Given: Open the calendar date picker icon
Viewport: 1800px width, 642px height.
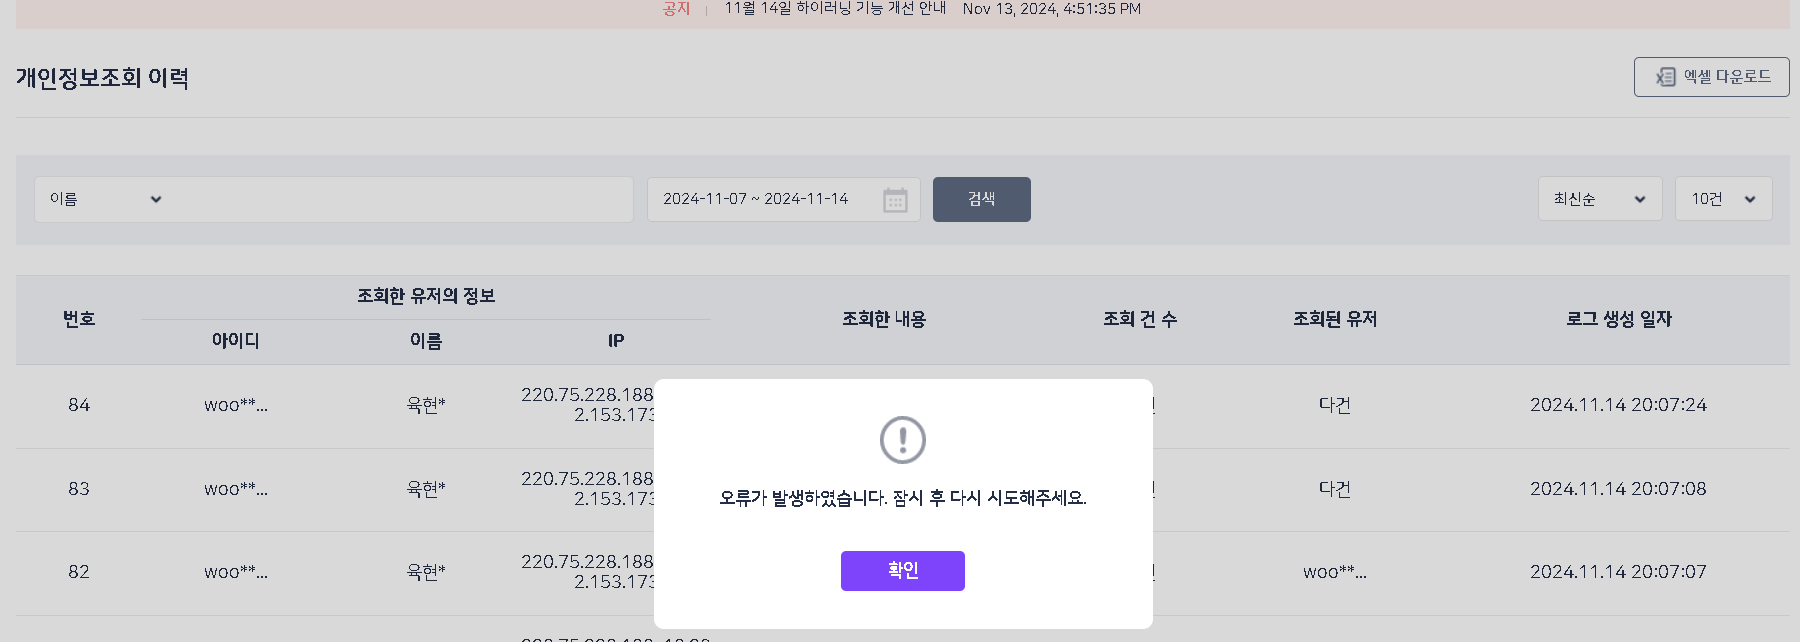Looking at the screenshot, I should tap(895, 200).
